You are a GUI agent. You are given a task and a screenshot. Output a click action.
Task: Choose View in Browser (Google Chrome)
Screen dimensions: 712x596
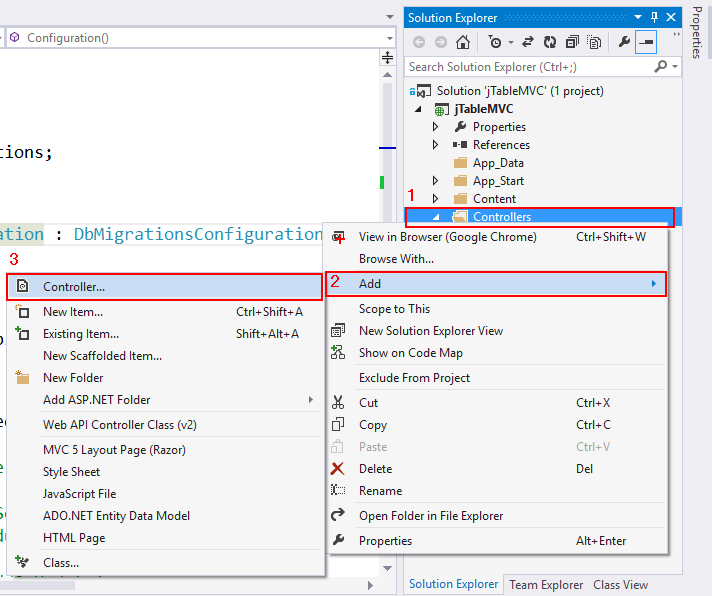coord(496,237)
